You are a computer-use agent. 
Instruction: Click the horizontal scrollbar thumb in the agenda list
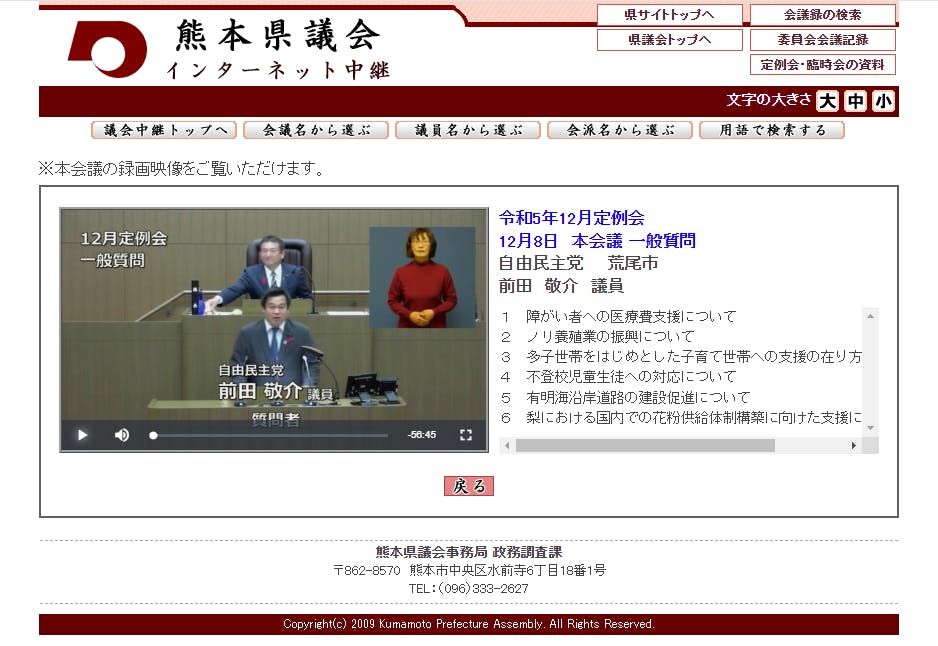645,446
